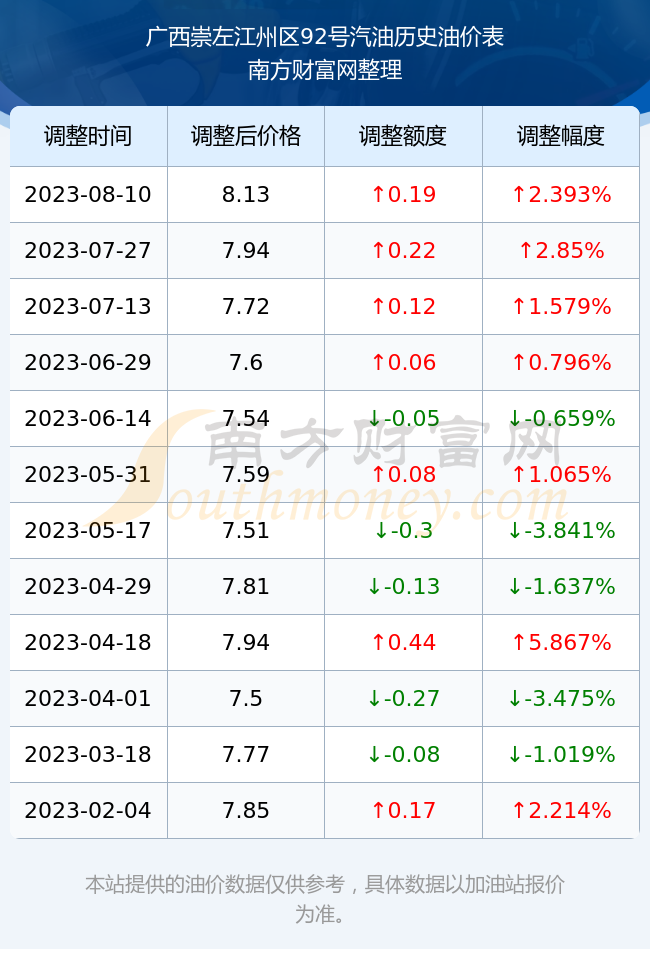Image resolution: width=650 pixels, height=980 pixels.
Task: Select the 2023-04-18 date cell
Action: (x=88, y=642)
